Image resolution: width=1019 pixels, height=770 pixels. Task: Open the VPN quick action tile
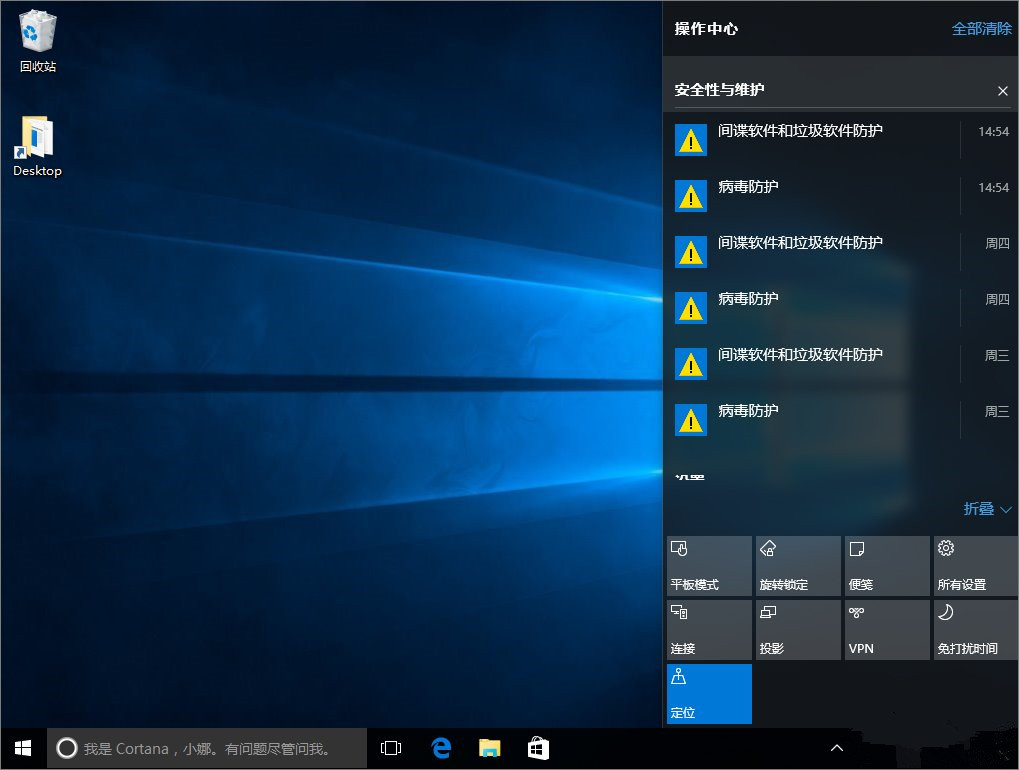click(x=887, y=630)
